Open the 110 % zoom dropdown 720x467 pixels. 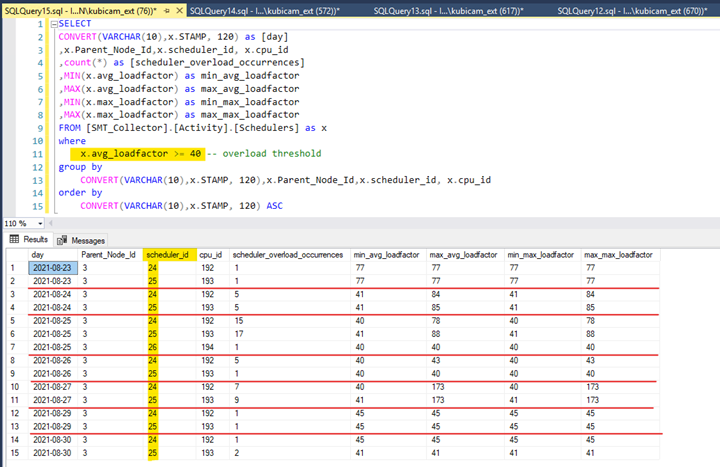pos(40,224)
